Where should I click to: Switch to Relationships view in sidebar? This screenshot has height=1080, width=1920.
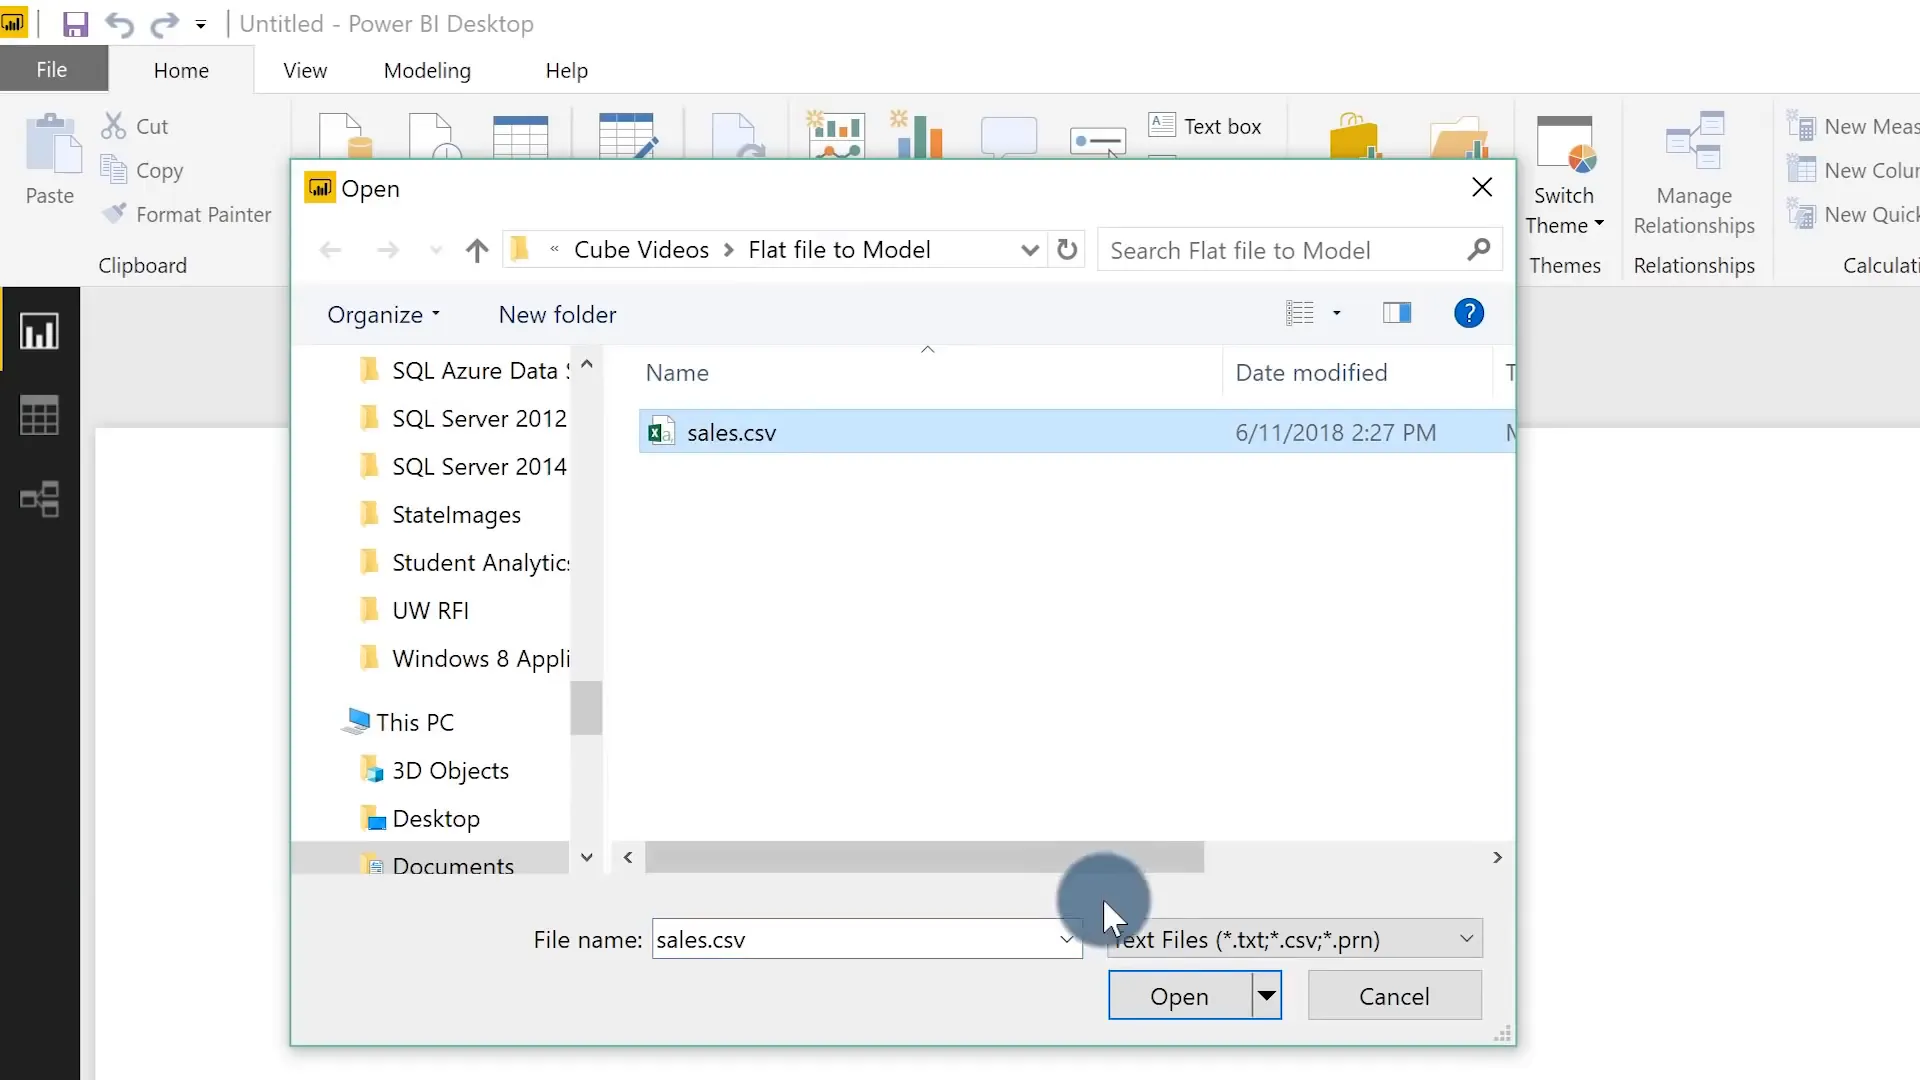[x=39, y=499]
